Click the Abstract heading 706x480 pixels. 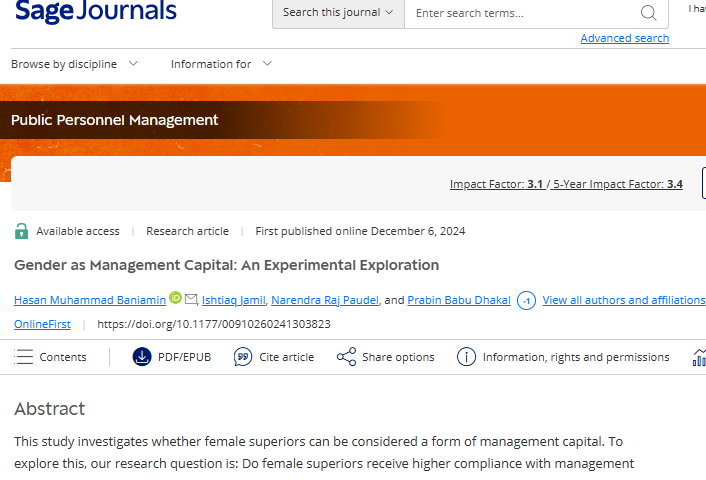point(50,409)
